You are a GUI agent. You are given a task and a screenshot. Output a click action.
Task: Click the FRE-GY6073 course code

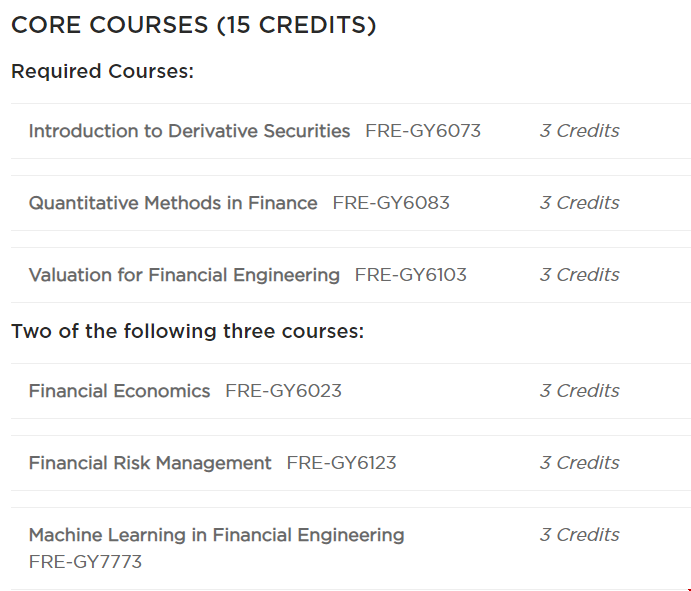click(x=423, y=131)
